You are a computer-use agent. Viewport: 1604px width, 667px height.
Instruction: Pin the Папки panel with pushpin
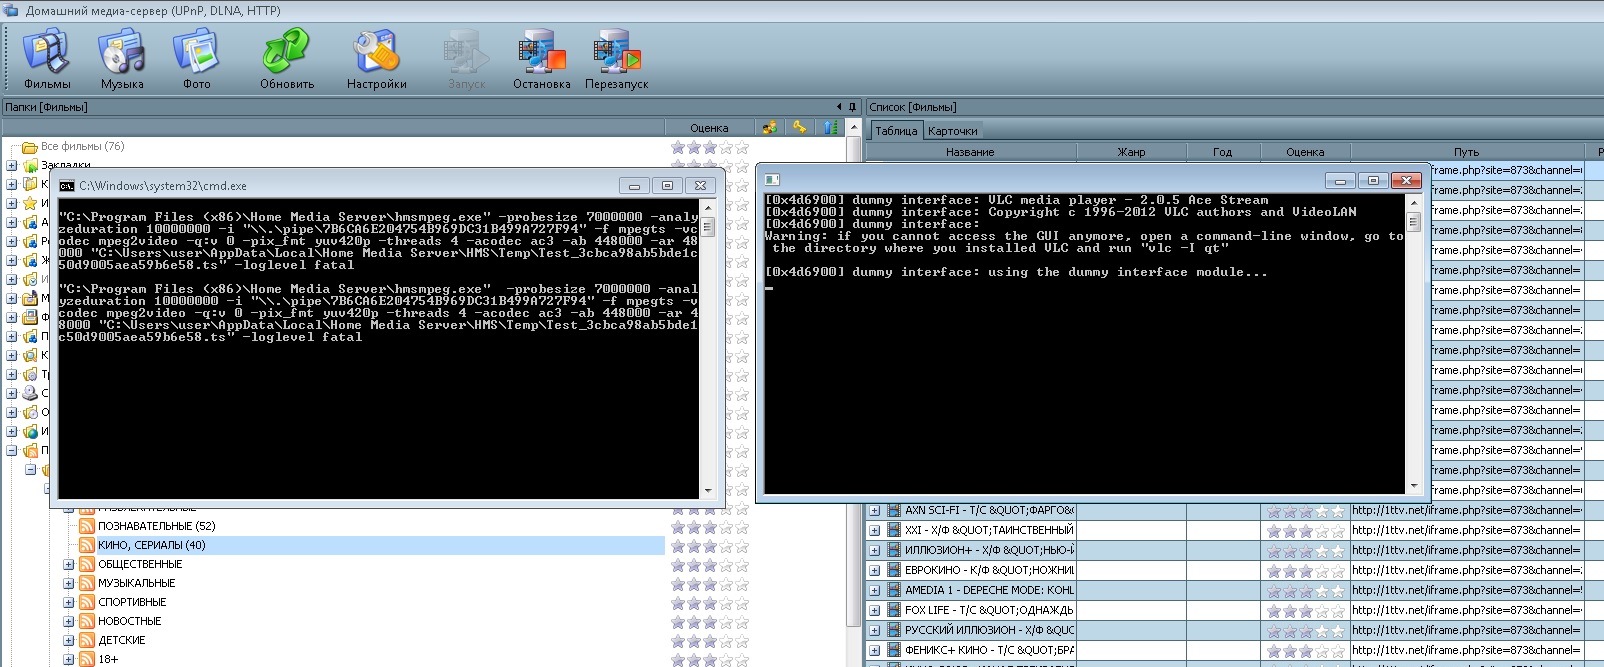tap(852, 107)
